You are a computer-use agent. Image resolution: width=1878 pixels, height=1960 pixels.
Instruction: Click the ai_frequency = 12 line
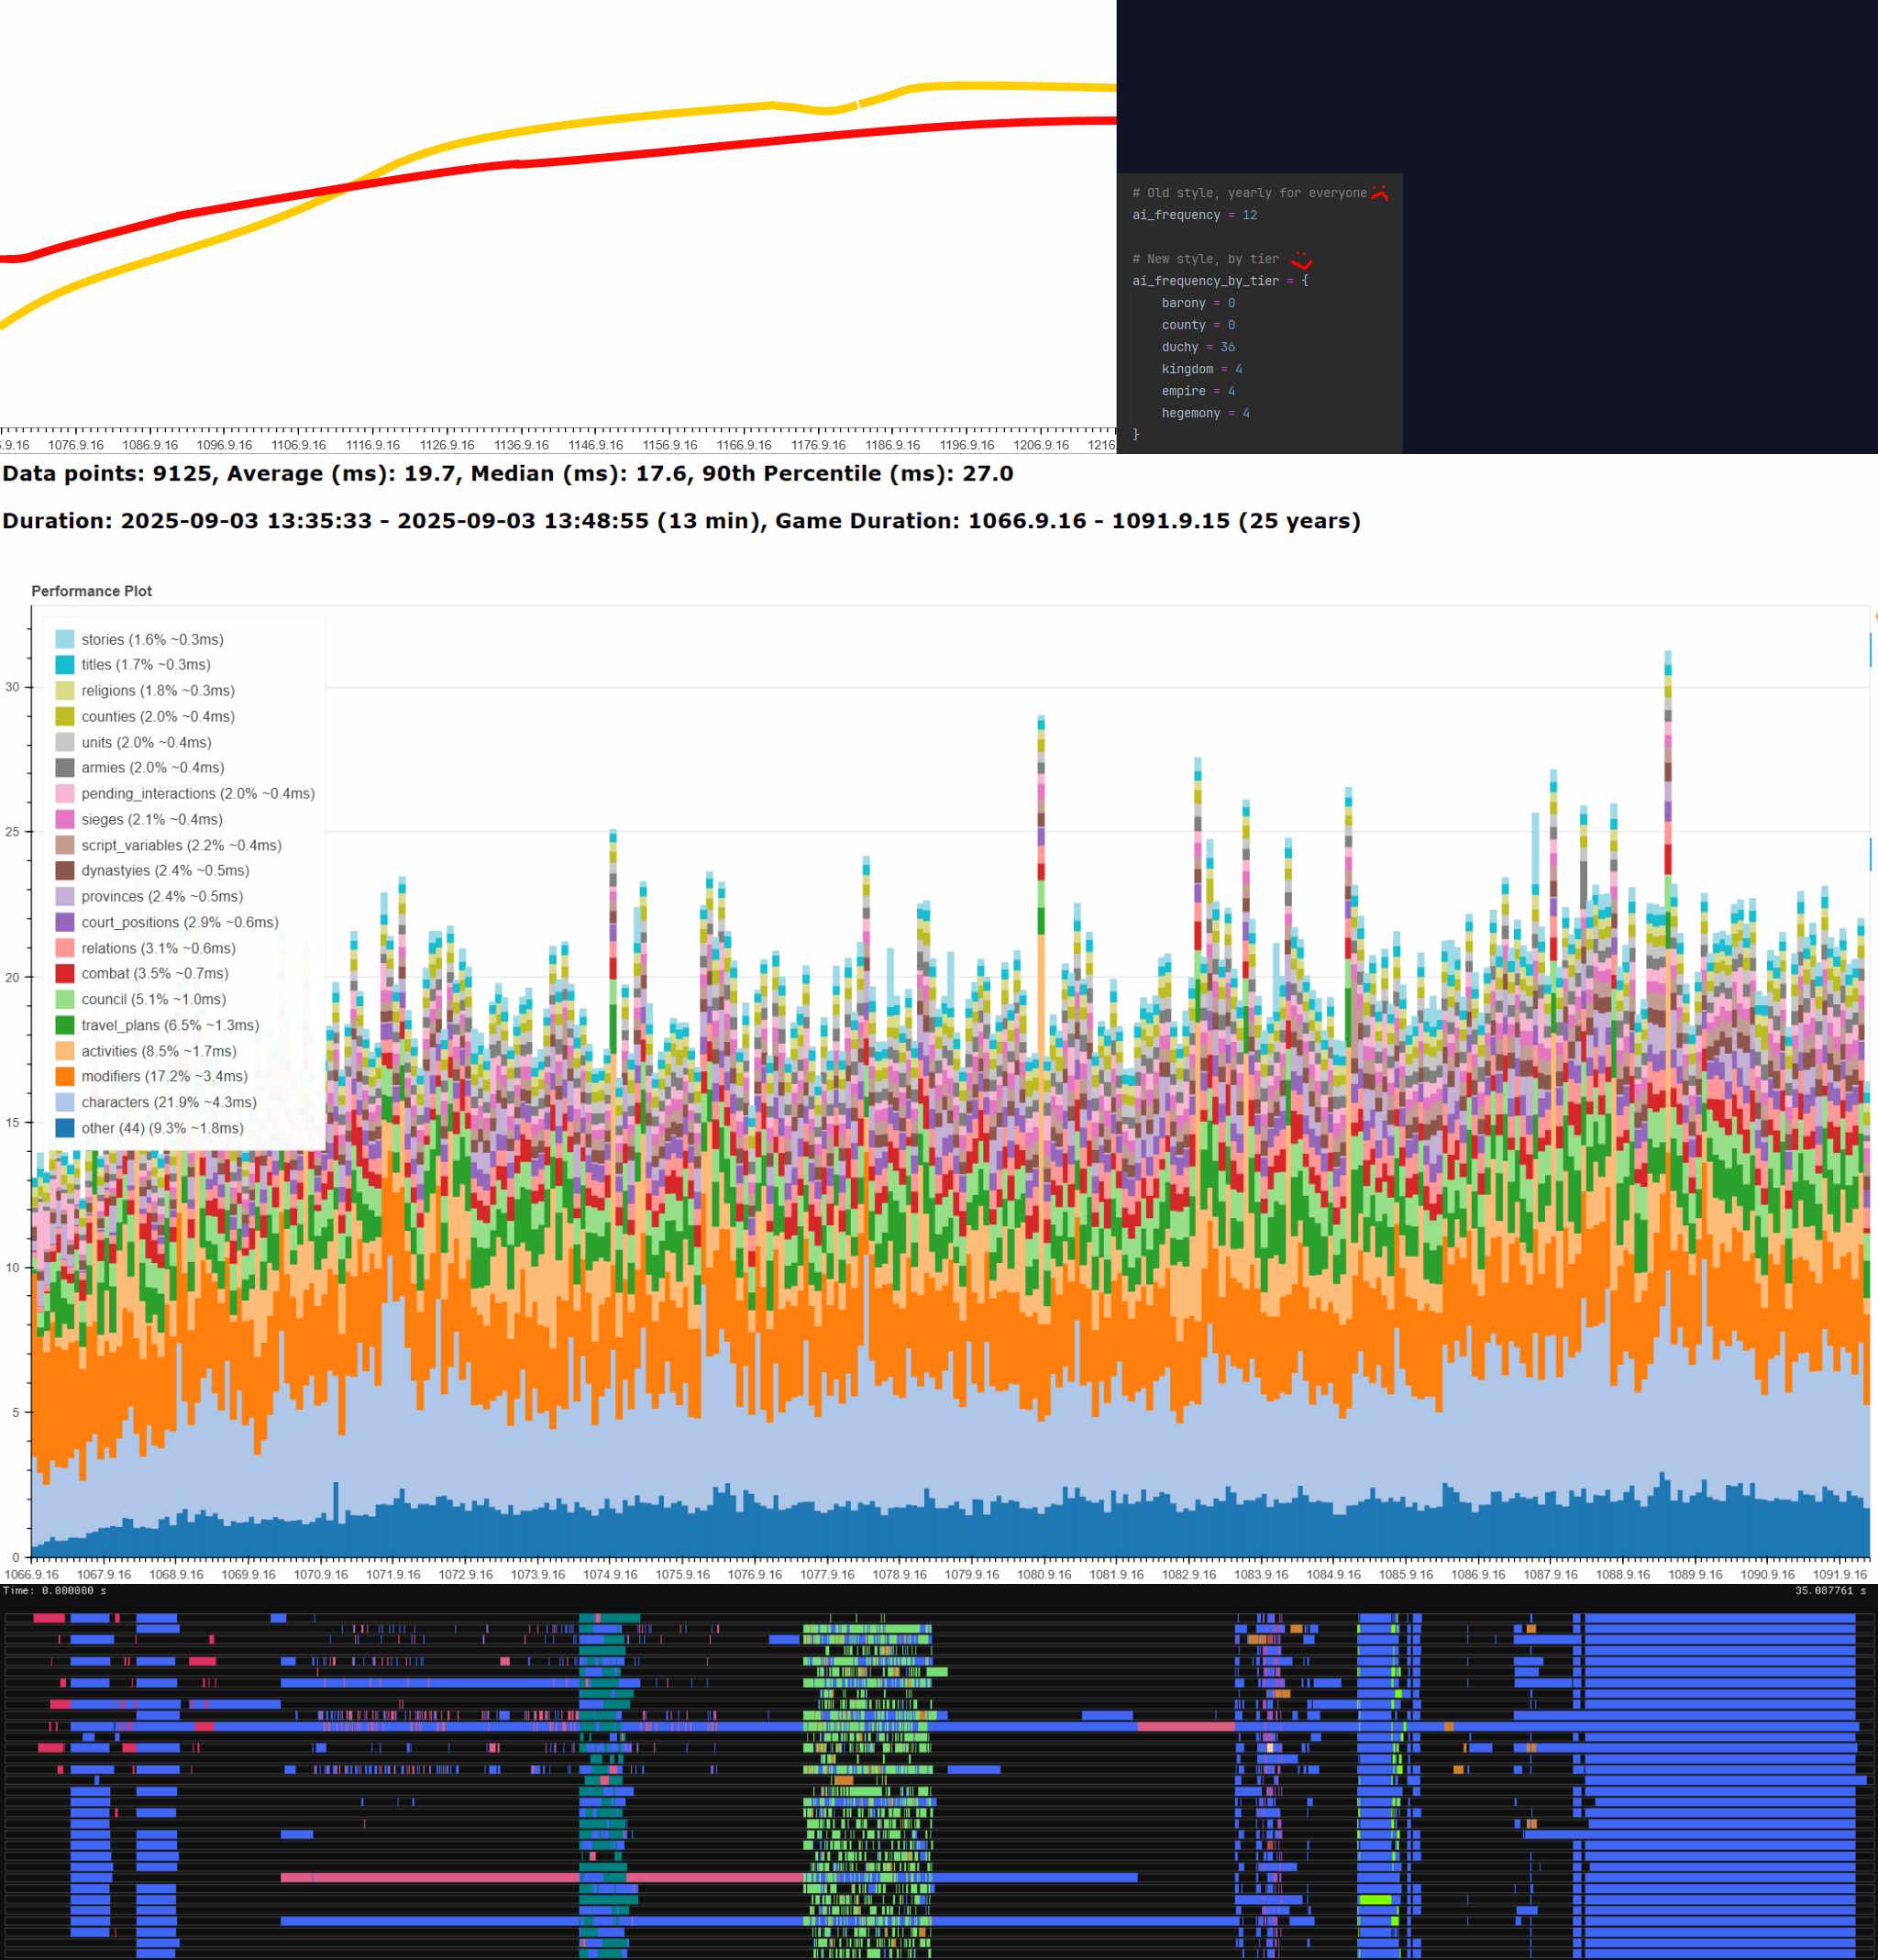click(x=1194, y=215)
